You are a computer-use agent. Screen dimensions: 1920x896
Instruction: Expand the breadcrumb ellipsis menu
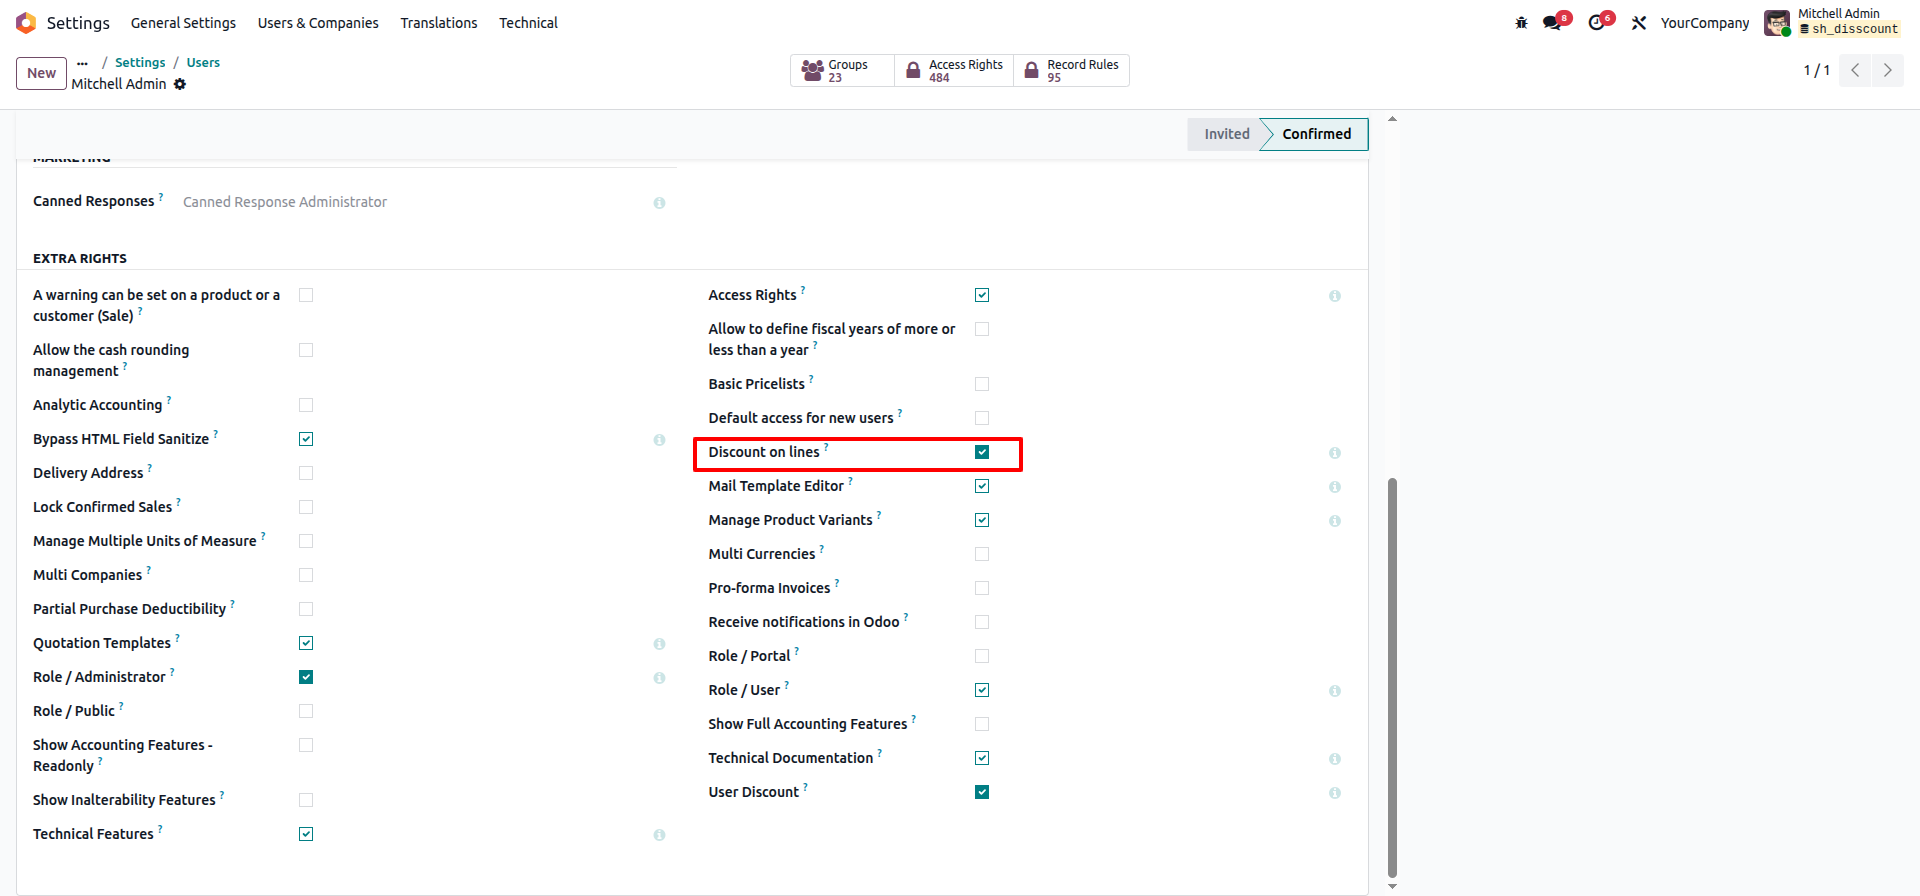click(82, 62)
